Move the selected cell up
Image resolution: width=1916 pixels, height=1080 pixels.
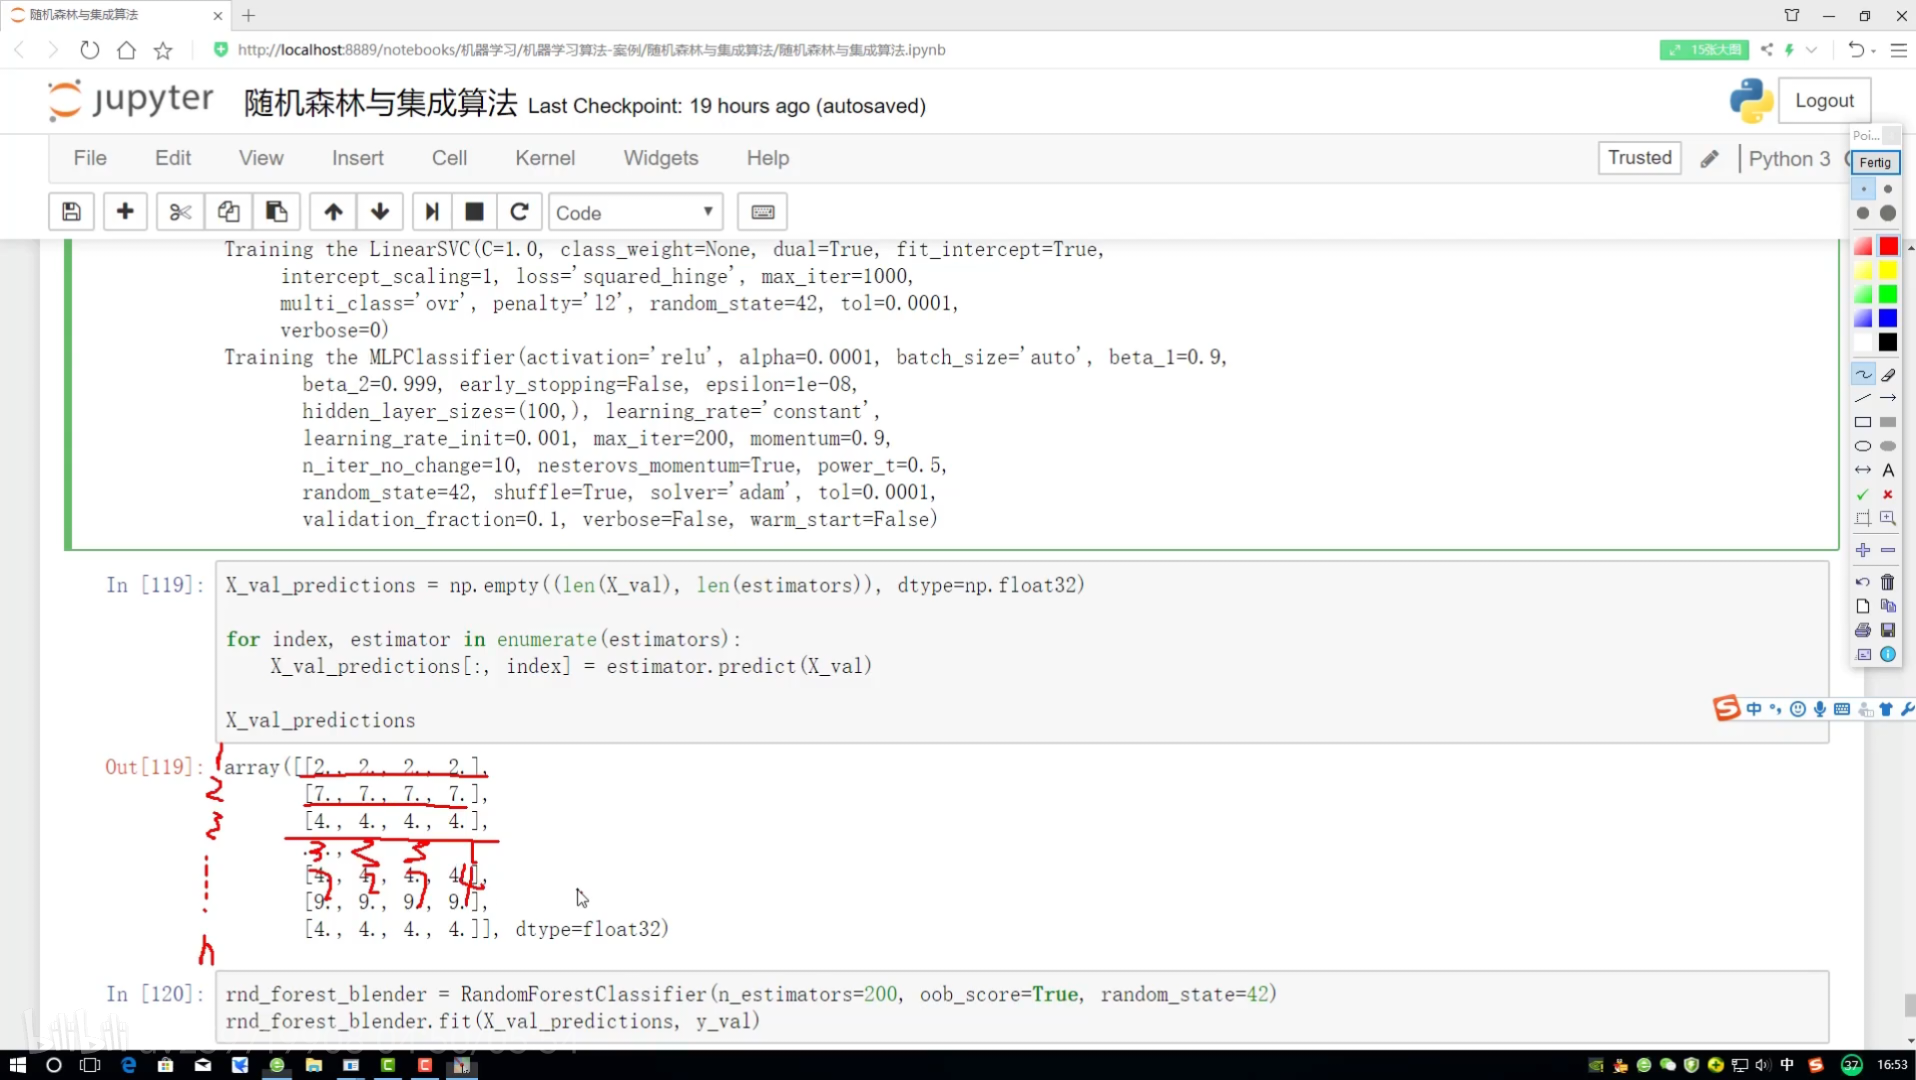coord(333,212)
